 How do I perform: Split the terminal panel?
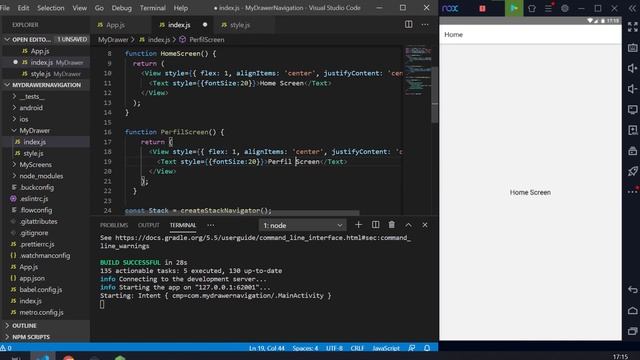point(376,225)
